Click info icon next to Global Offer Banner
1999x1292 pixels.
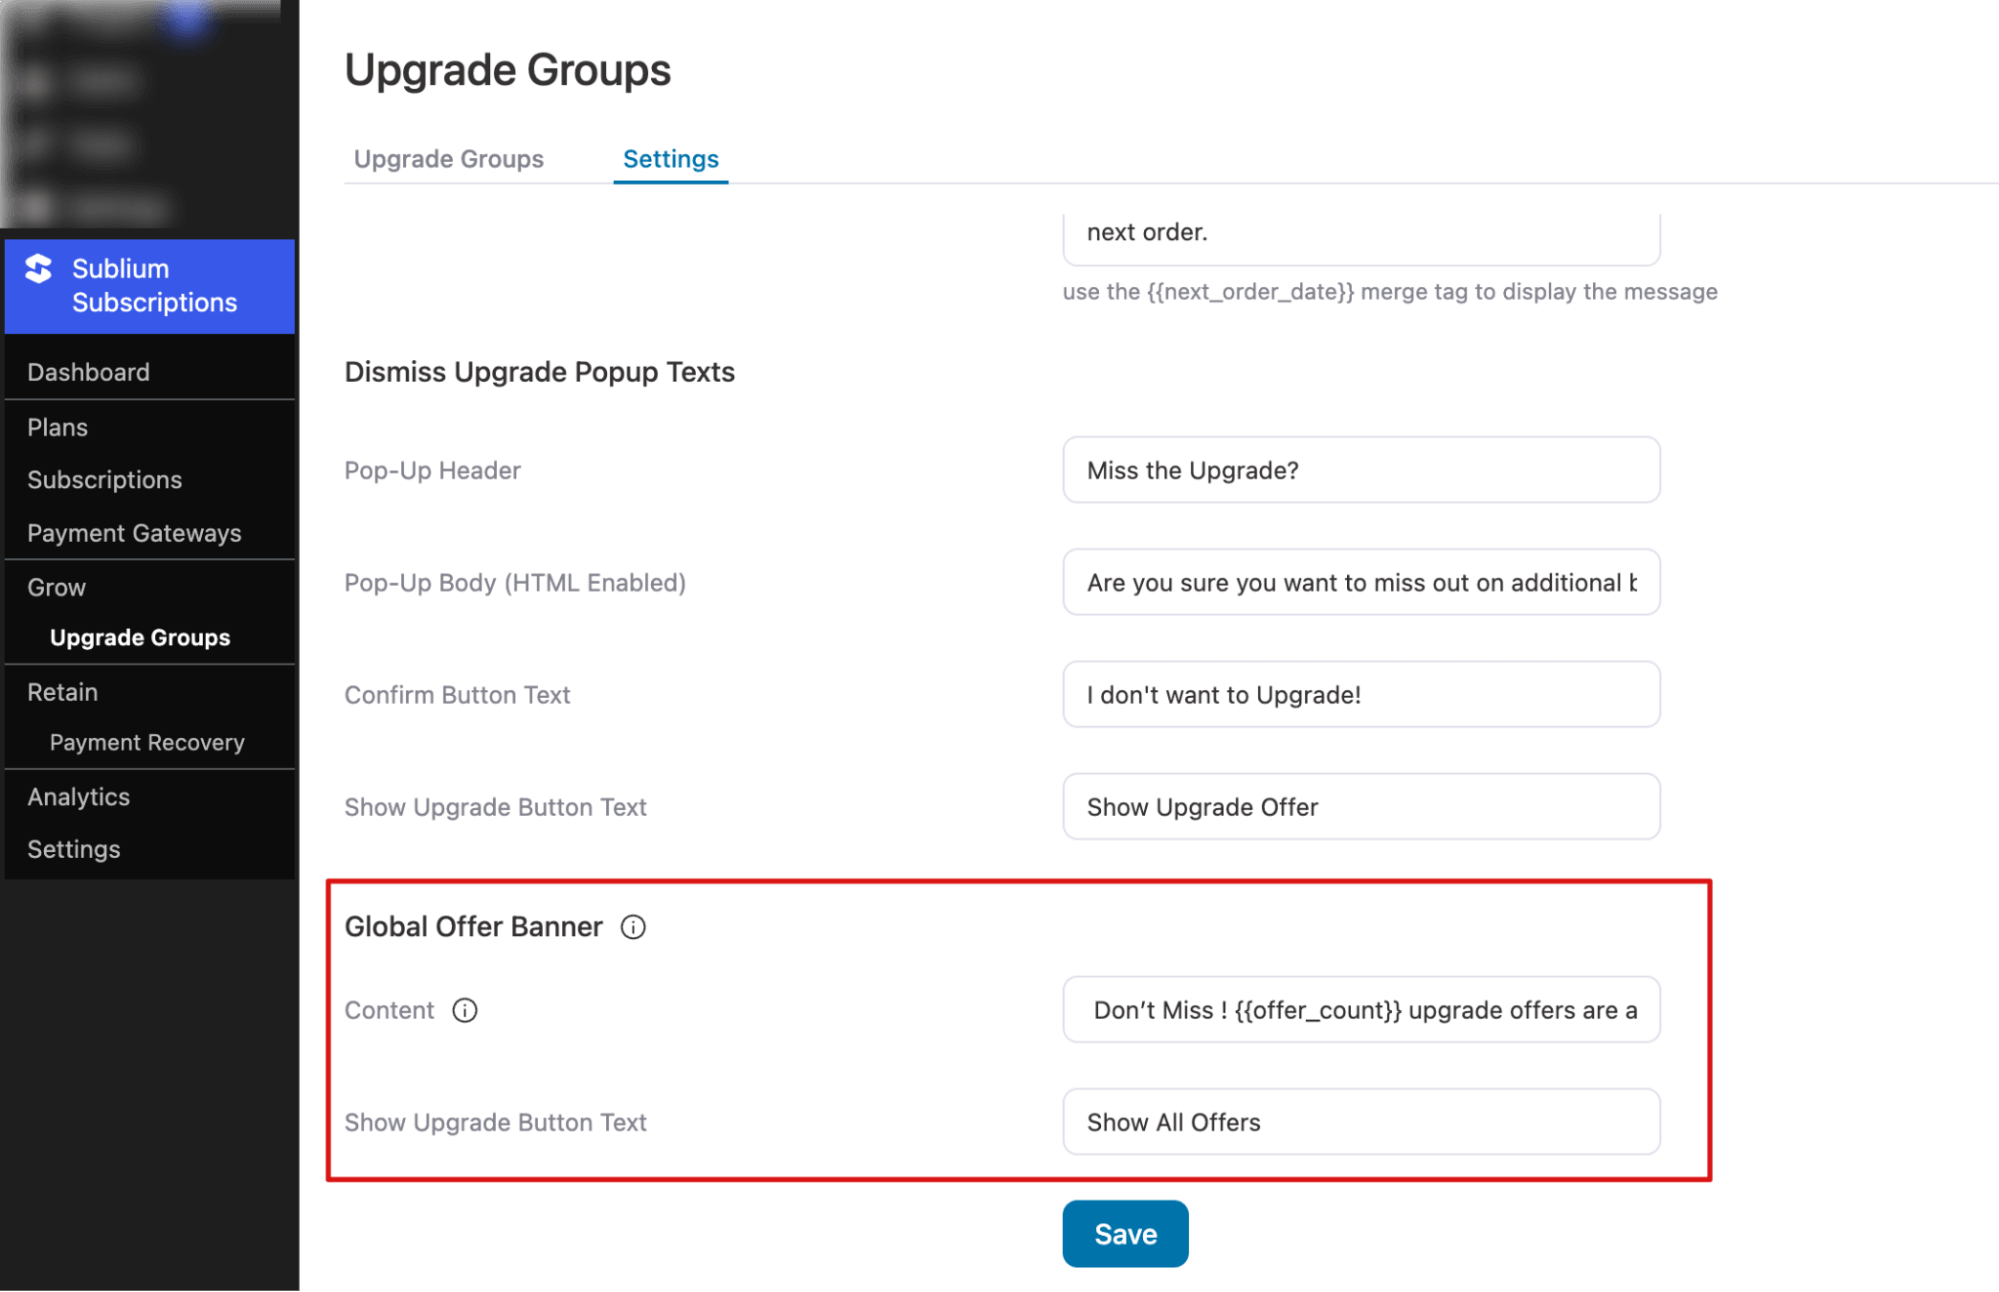[x=633, y=927]
